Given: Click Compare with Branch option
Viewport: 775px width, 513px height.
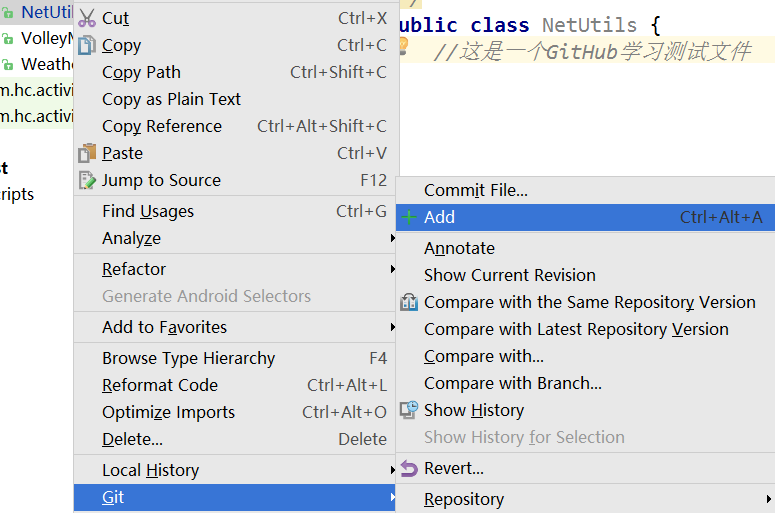Looking at the screenshot, I should tap(512, 383).
